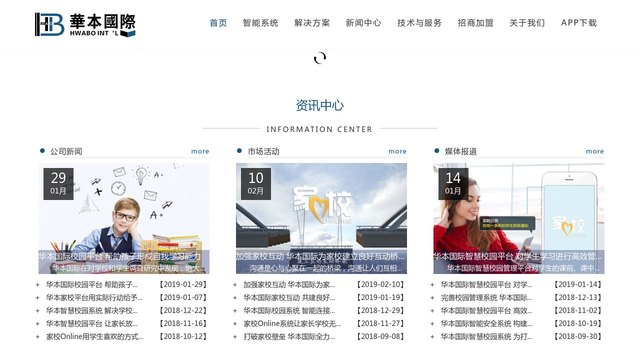
Task: Open article 华本国际智慧校园平台 对学...
Action: [487, 284]
